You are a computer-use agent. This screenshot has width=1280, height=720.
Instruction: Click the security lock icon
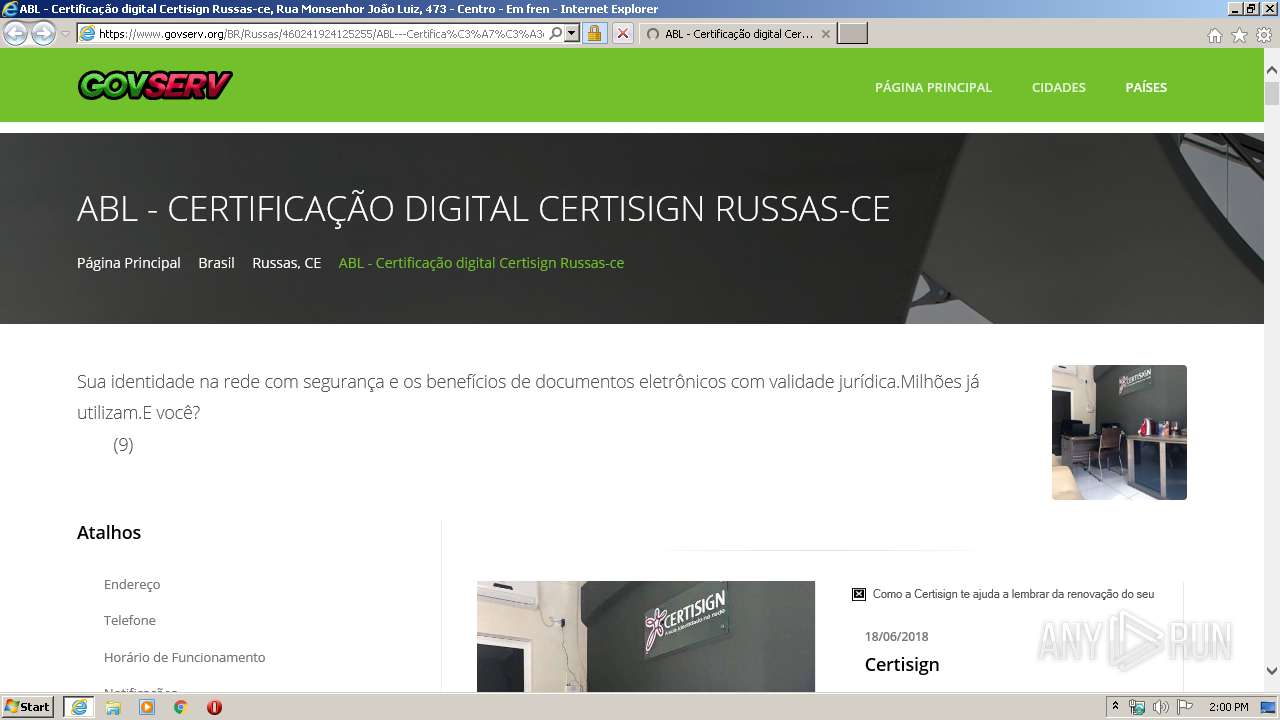[x=594, y=33]
